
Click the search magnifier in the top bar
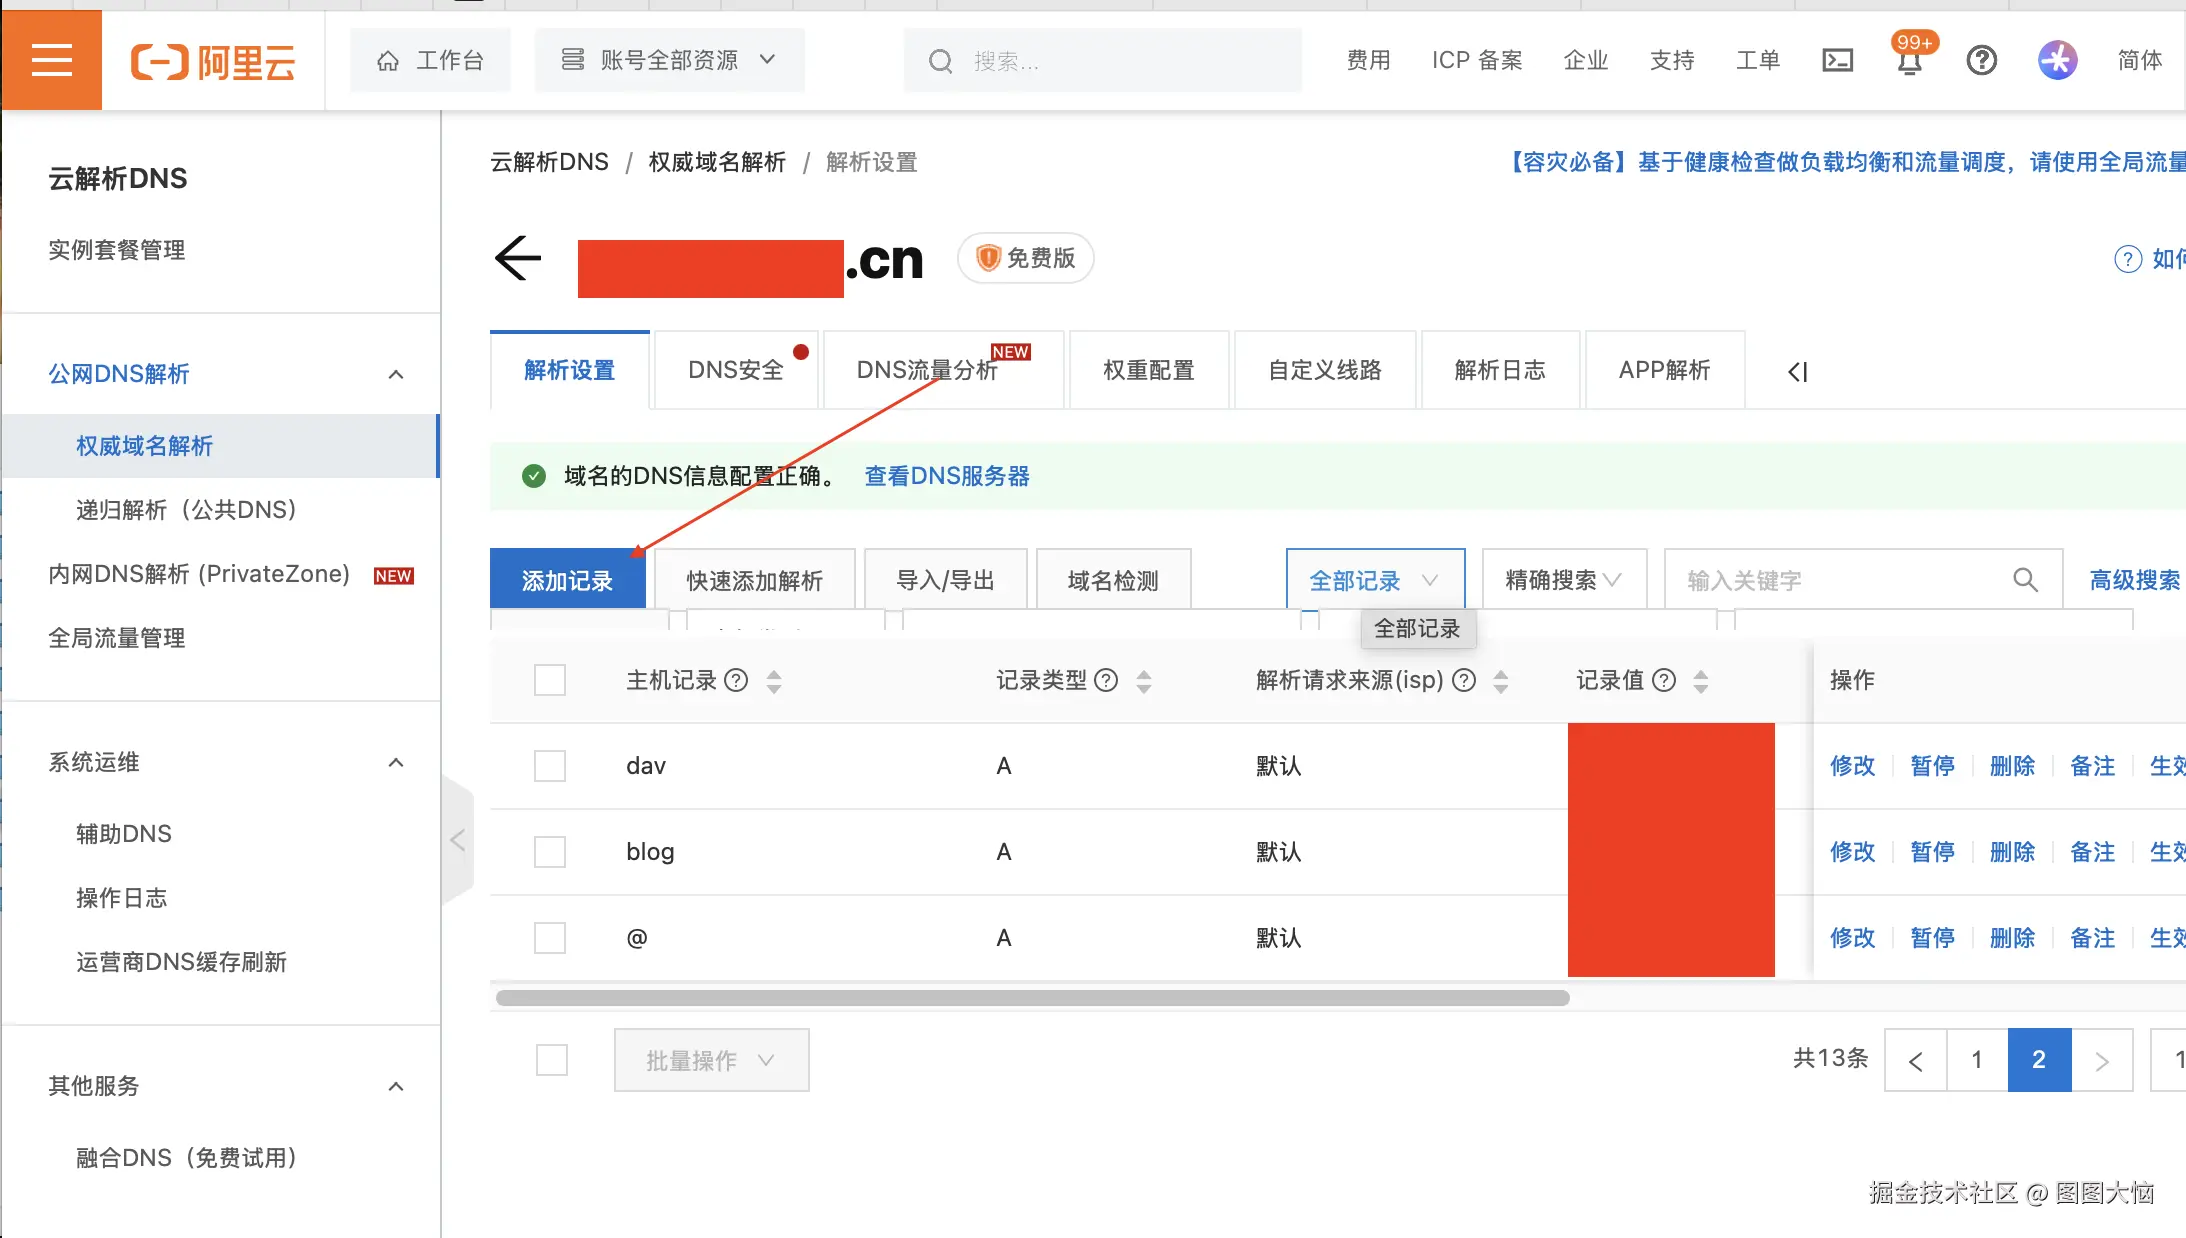[x=939, y=61]
